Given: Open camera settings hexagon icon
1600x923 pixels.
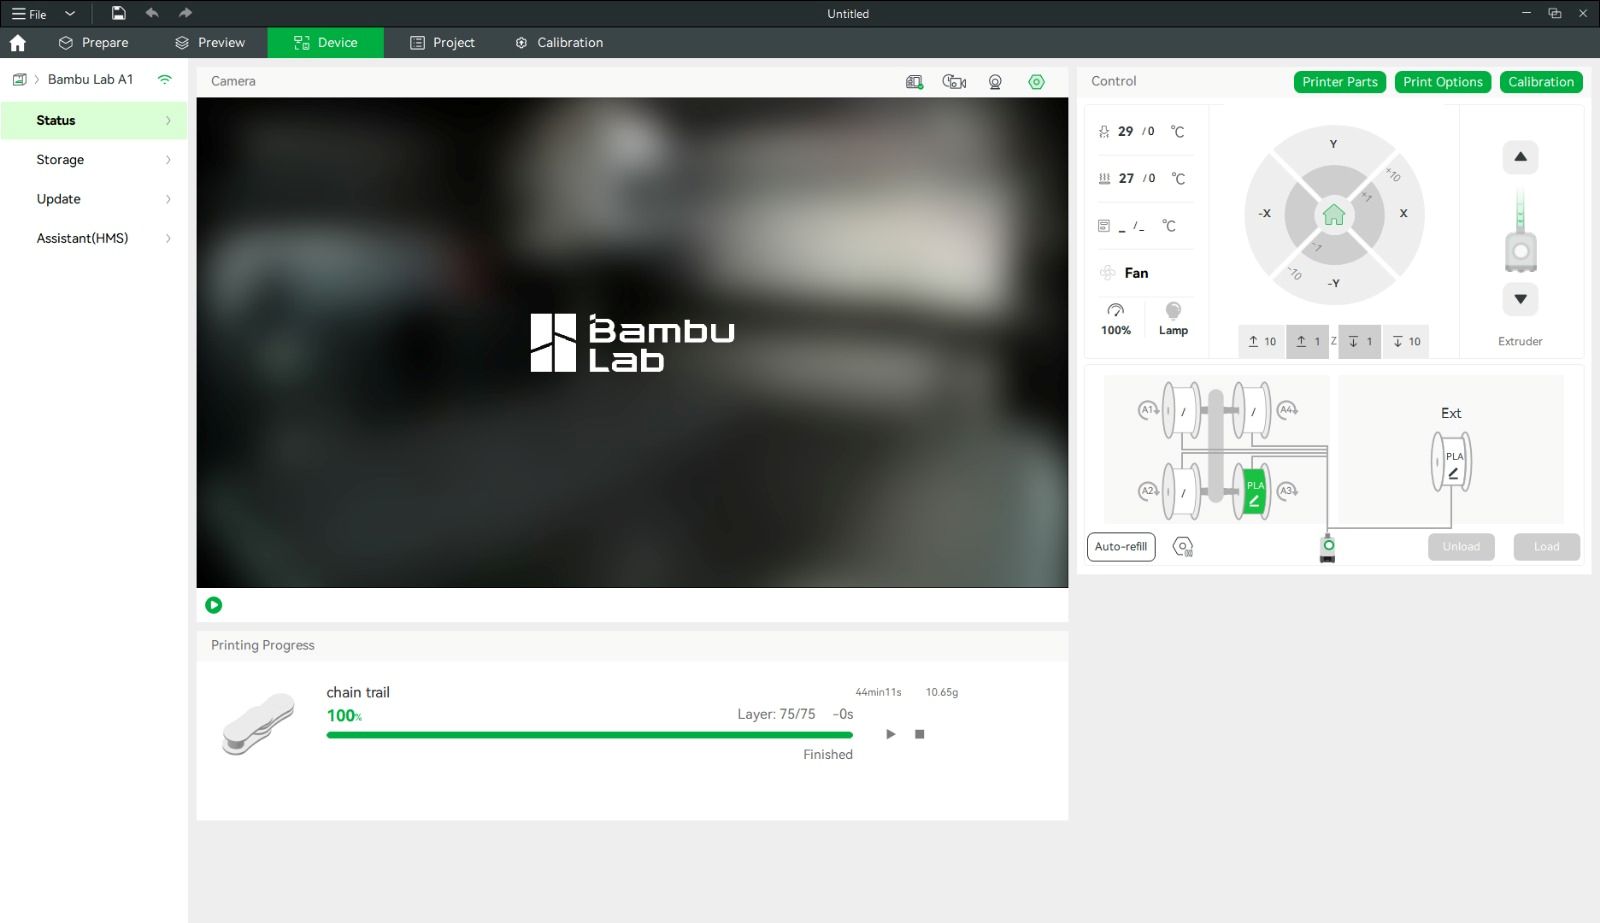Looking at the screenshot, I should pyautogui.click(x=1036, y=82).
